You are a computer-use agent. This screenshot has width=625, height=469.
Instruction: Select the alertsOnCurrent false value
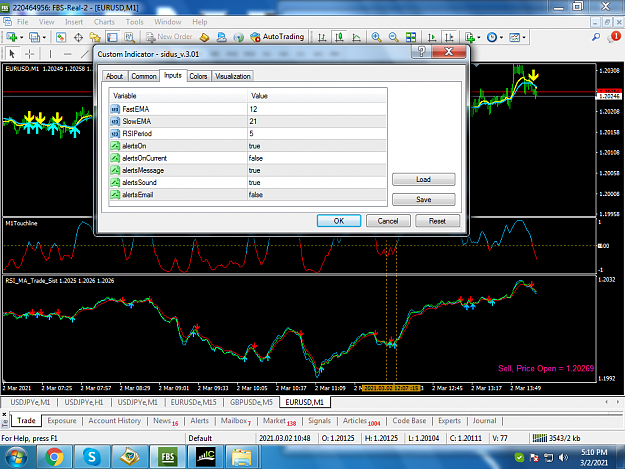click(317, 158)
